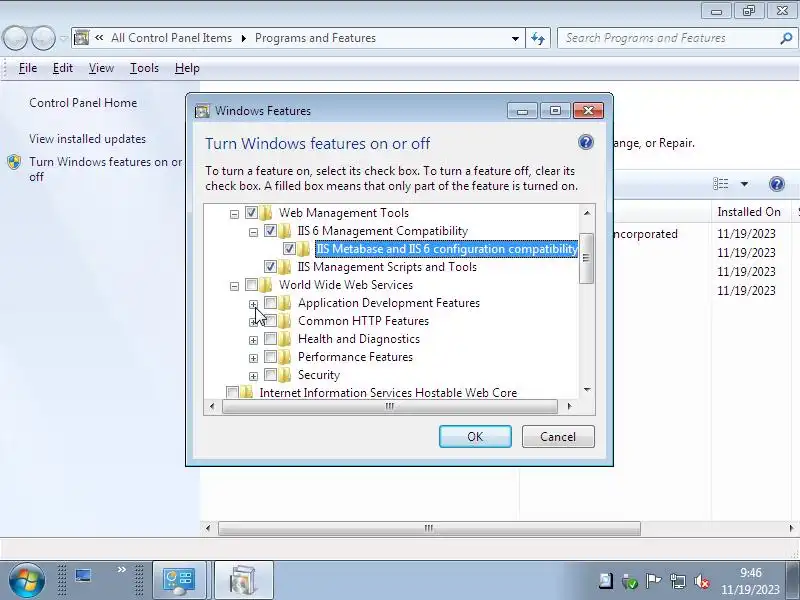
Task: Click the refresh button next to address bar
Action: point(538,38)
